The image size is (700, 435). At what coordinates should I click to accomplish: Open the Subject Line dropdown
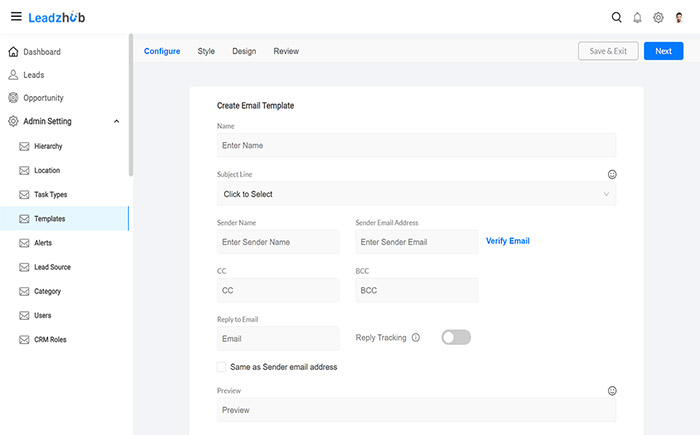pos(416,194)
